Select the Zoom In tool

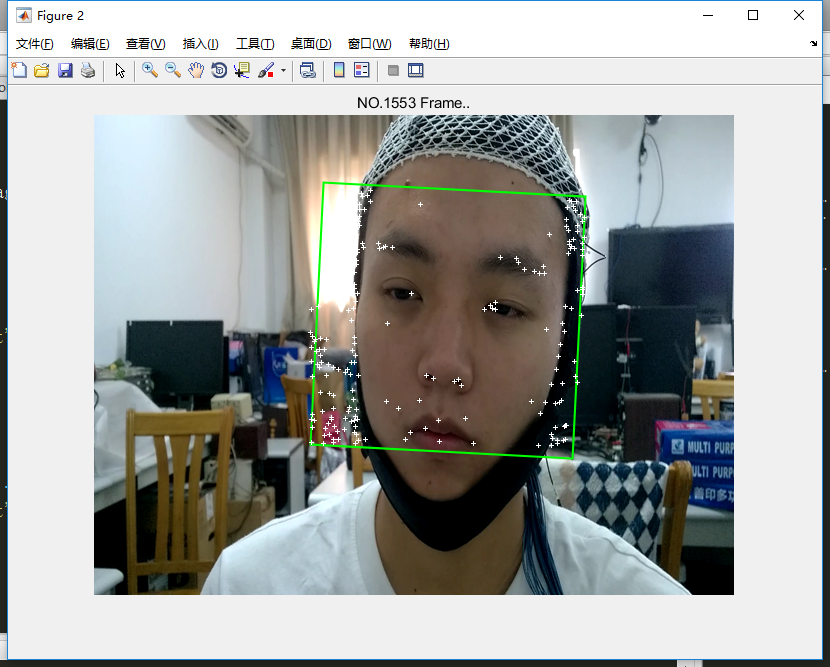150,70
